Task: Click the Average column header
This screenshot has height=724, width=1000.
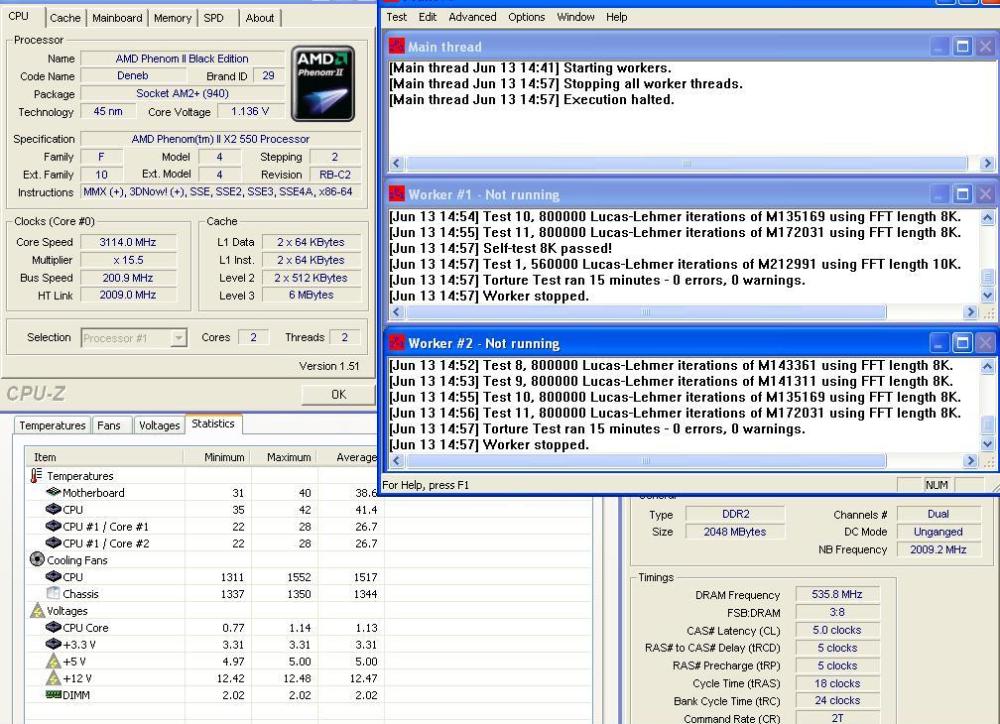Action: click(351, 457)
